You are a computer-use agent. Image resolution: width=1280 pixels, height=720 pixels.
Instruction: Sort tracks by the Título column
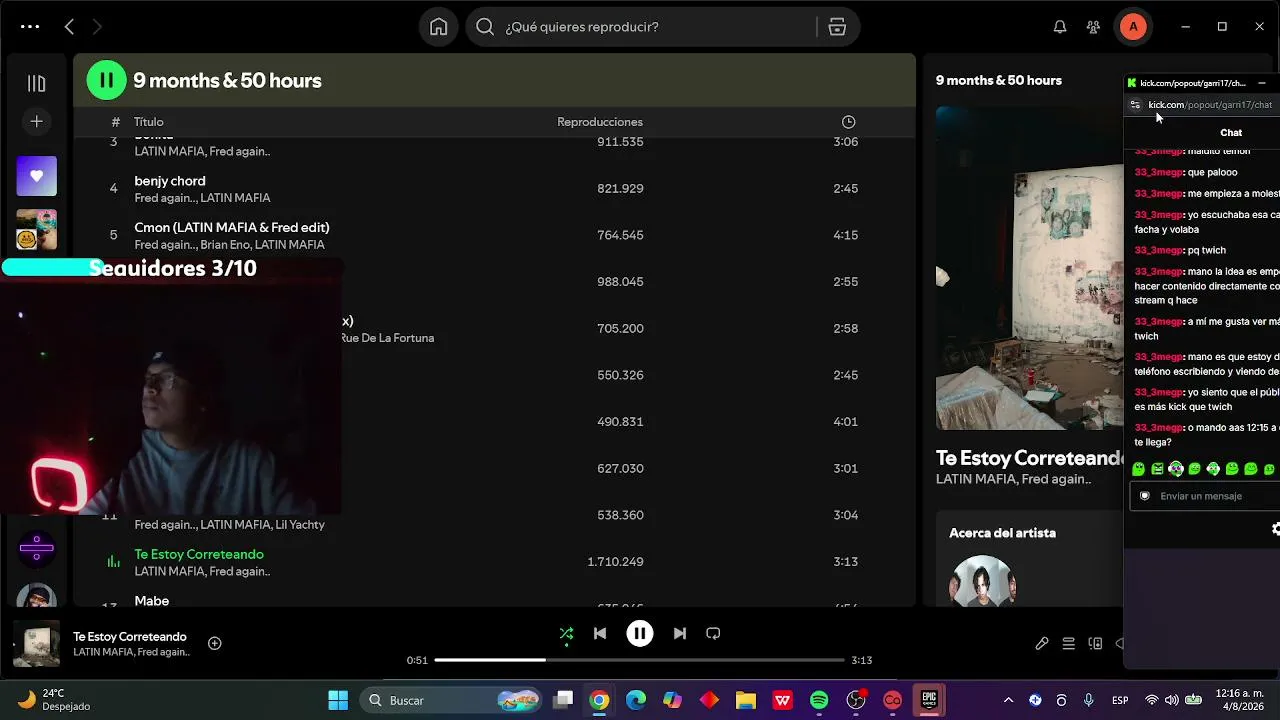point(149,122)
